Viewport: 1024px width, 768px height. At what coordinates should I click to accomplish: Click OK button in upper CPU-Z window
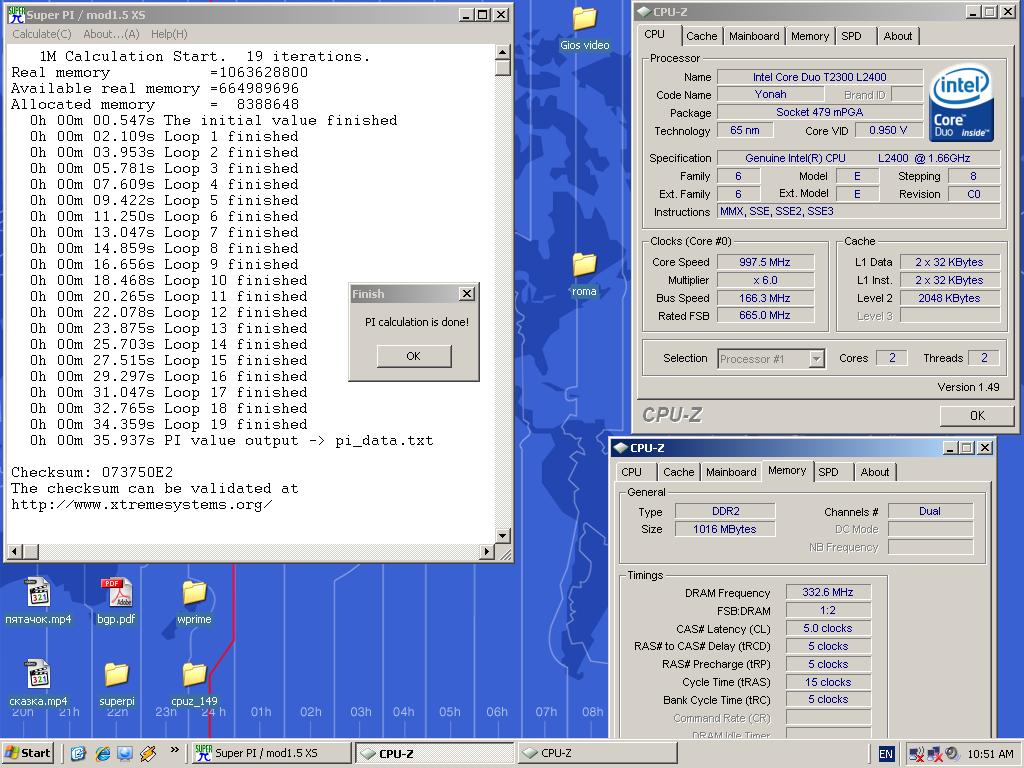977,415
